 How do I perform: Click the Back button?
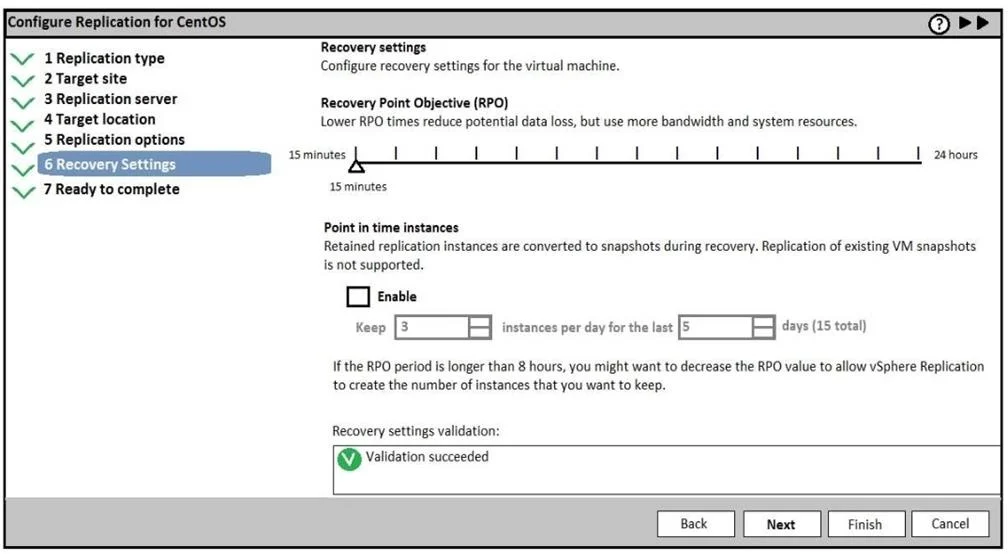pos(696,524)
